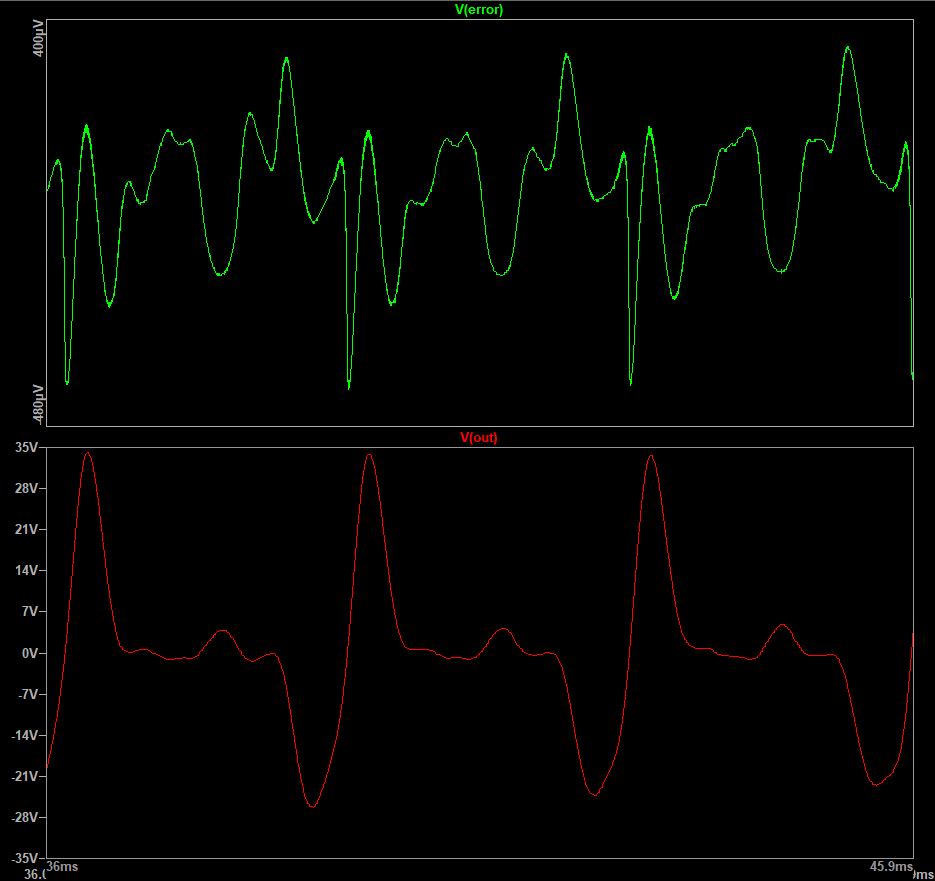Click the -35V tick label on the vertical axis
Screen dimensions: 935x881
pyautogui.click(x=24, y=859)
